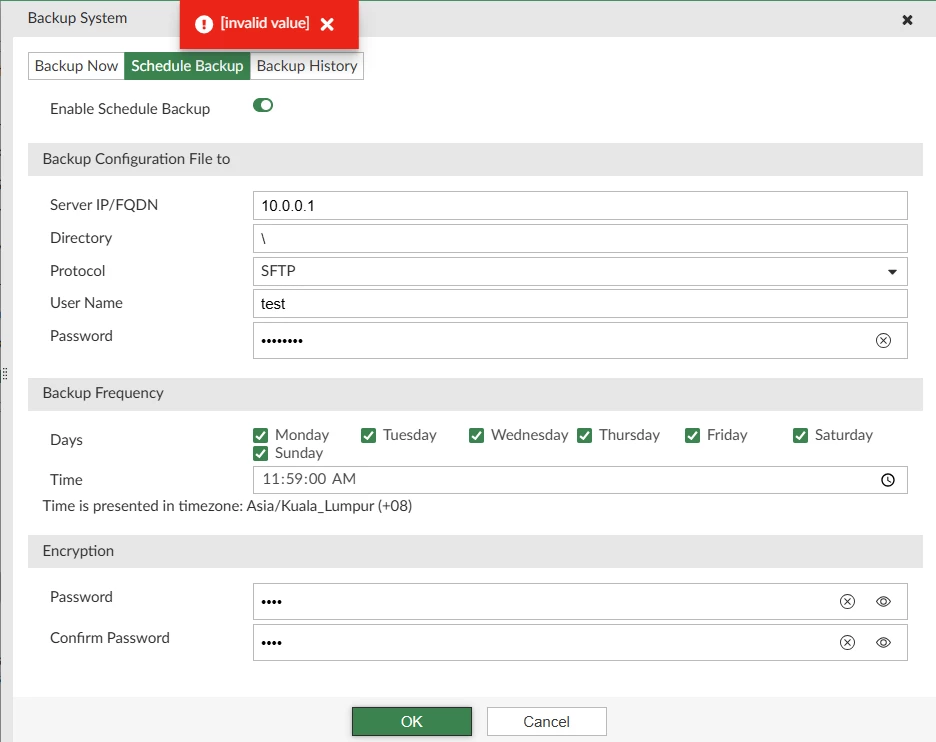The height and width of the screenshot is (742, 936).
Task: Disable the Enable Schedule Backup toggle
Action: click(263, 105)
